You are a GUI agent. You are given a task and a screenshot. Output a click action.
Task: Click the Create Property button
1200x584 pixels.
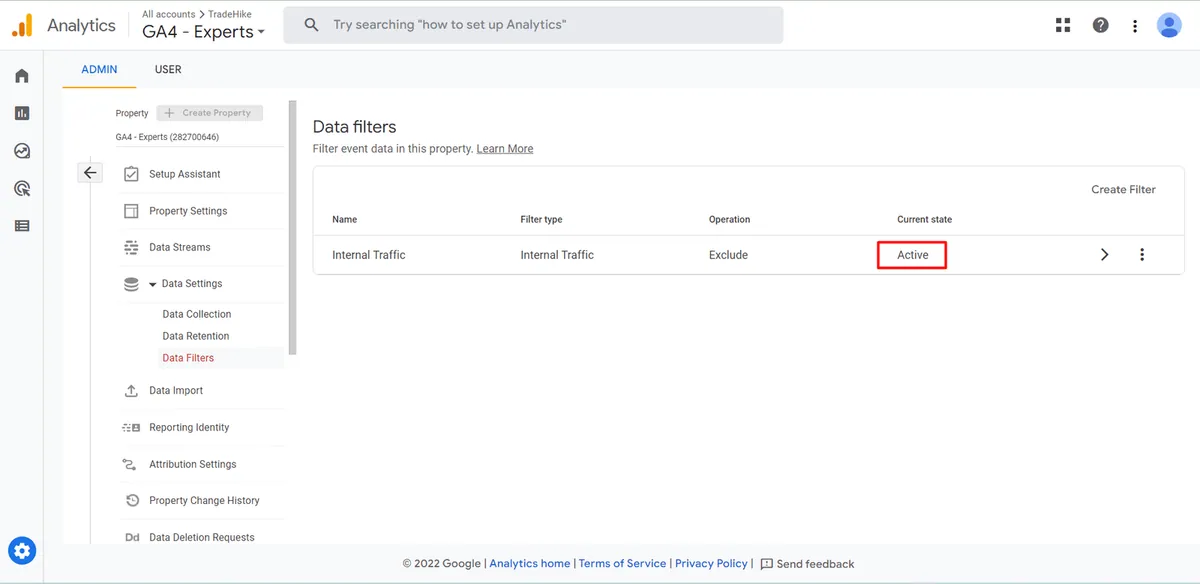[x=210, y=113]
